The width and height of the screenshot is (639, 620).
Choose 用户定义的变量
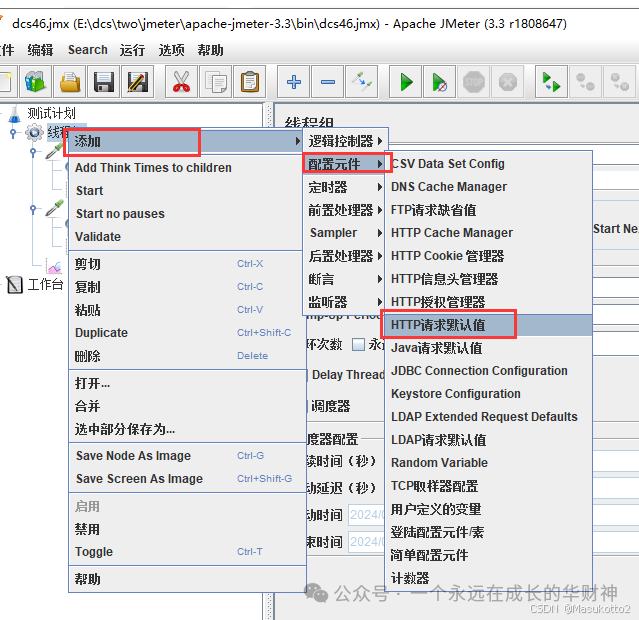tap(488, 509)
